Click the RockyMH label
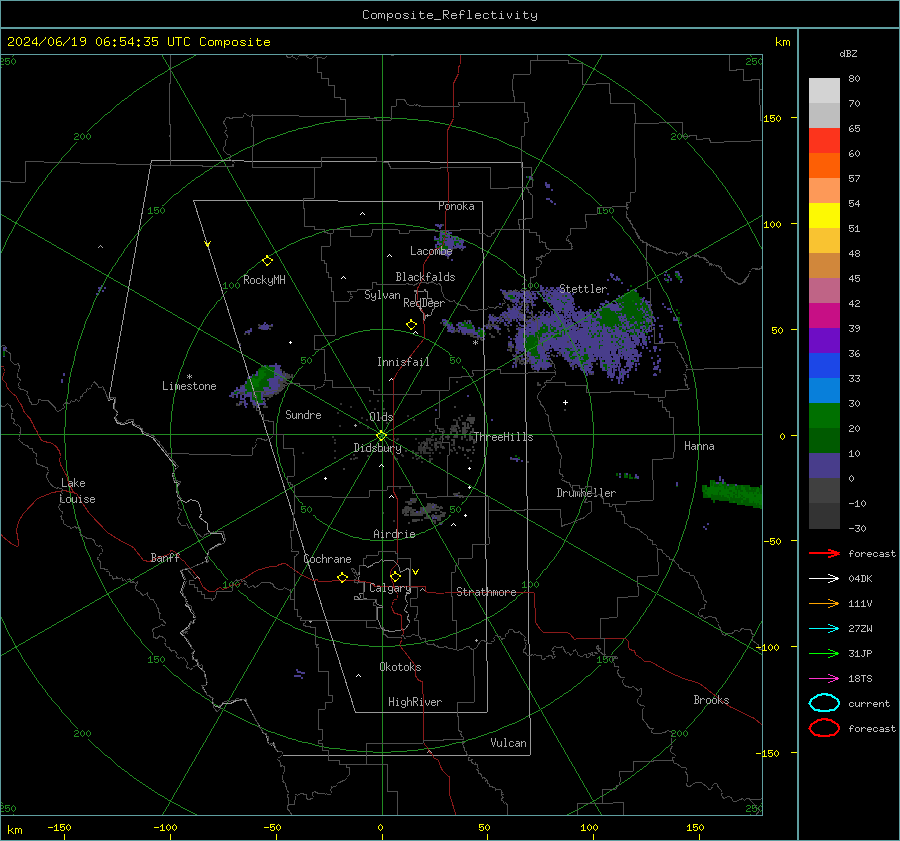 pyautogui.click(x=264, y=280)
